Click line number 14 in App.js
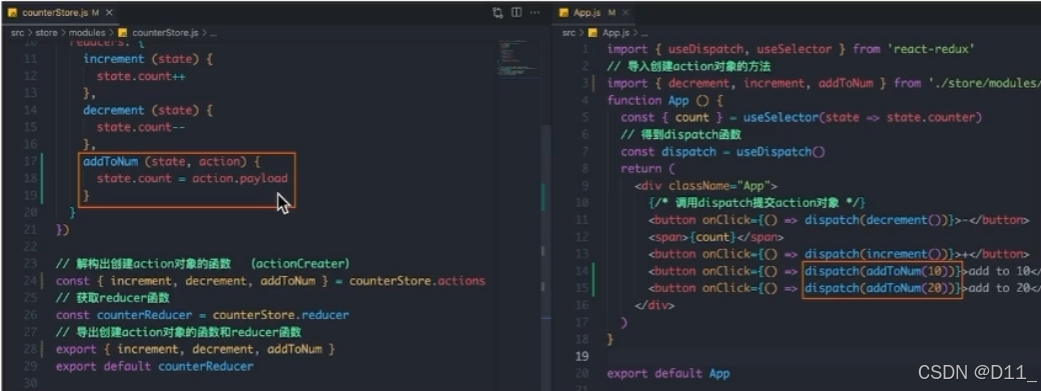Viewport: 1041px width, 391px height. coord(582,271)
